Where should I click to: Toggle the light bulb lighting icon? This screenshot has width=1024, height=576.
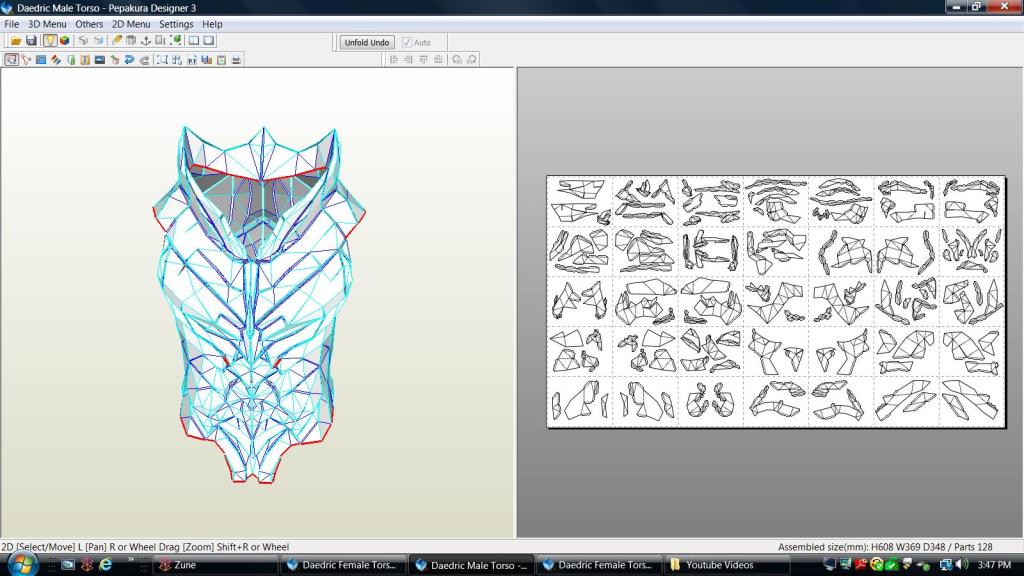(x=50, y=40)
